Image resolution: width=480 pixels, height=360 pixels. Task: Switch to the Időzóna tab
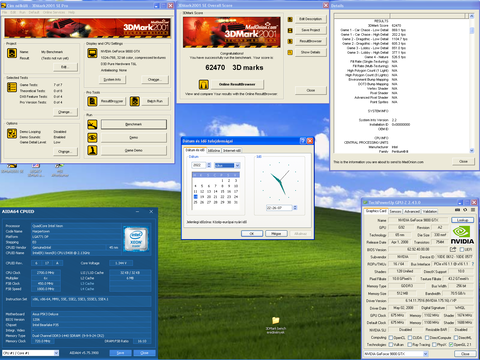tap(214, 151)
